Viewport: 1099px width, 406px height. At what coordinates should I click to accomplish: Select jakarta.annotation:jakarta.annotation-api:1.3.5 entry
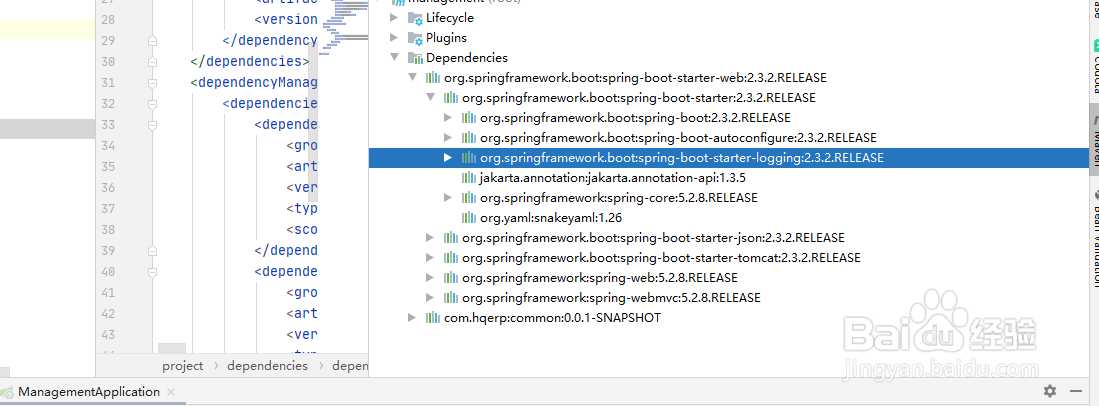(x=613, y=177)
